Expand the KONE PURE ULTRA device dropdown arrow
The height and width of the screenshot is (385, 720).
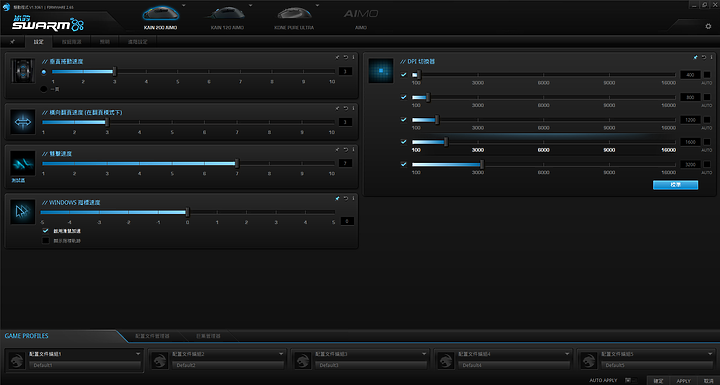pyautogui.click(x=317, y=6)
